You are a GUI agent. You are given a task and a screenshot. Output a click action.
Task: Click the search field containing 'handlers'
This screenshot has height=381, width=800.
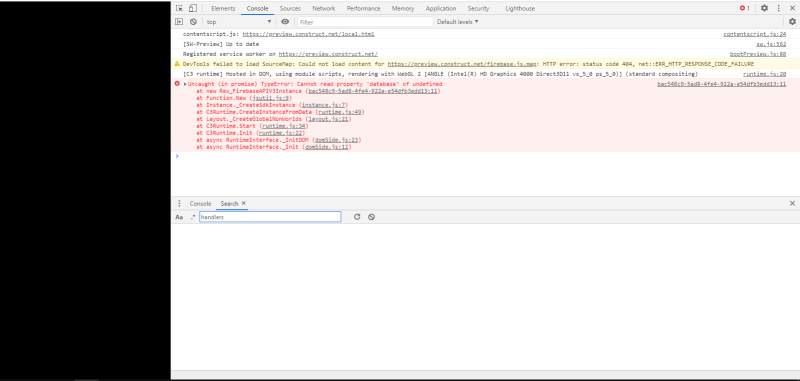(x=270, y=217)
